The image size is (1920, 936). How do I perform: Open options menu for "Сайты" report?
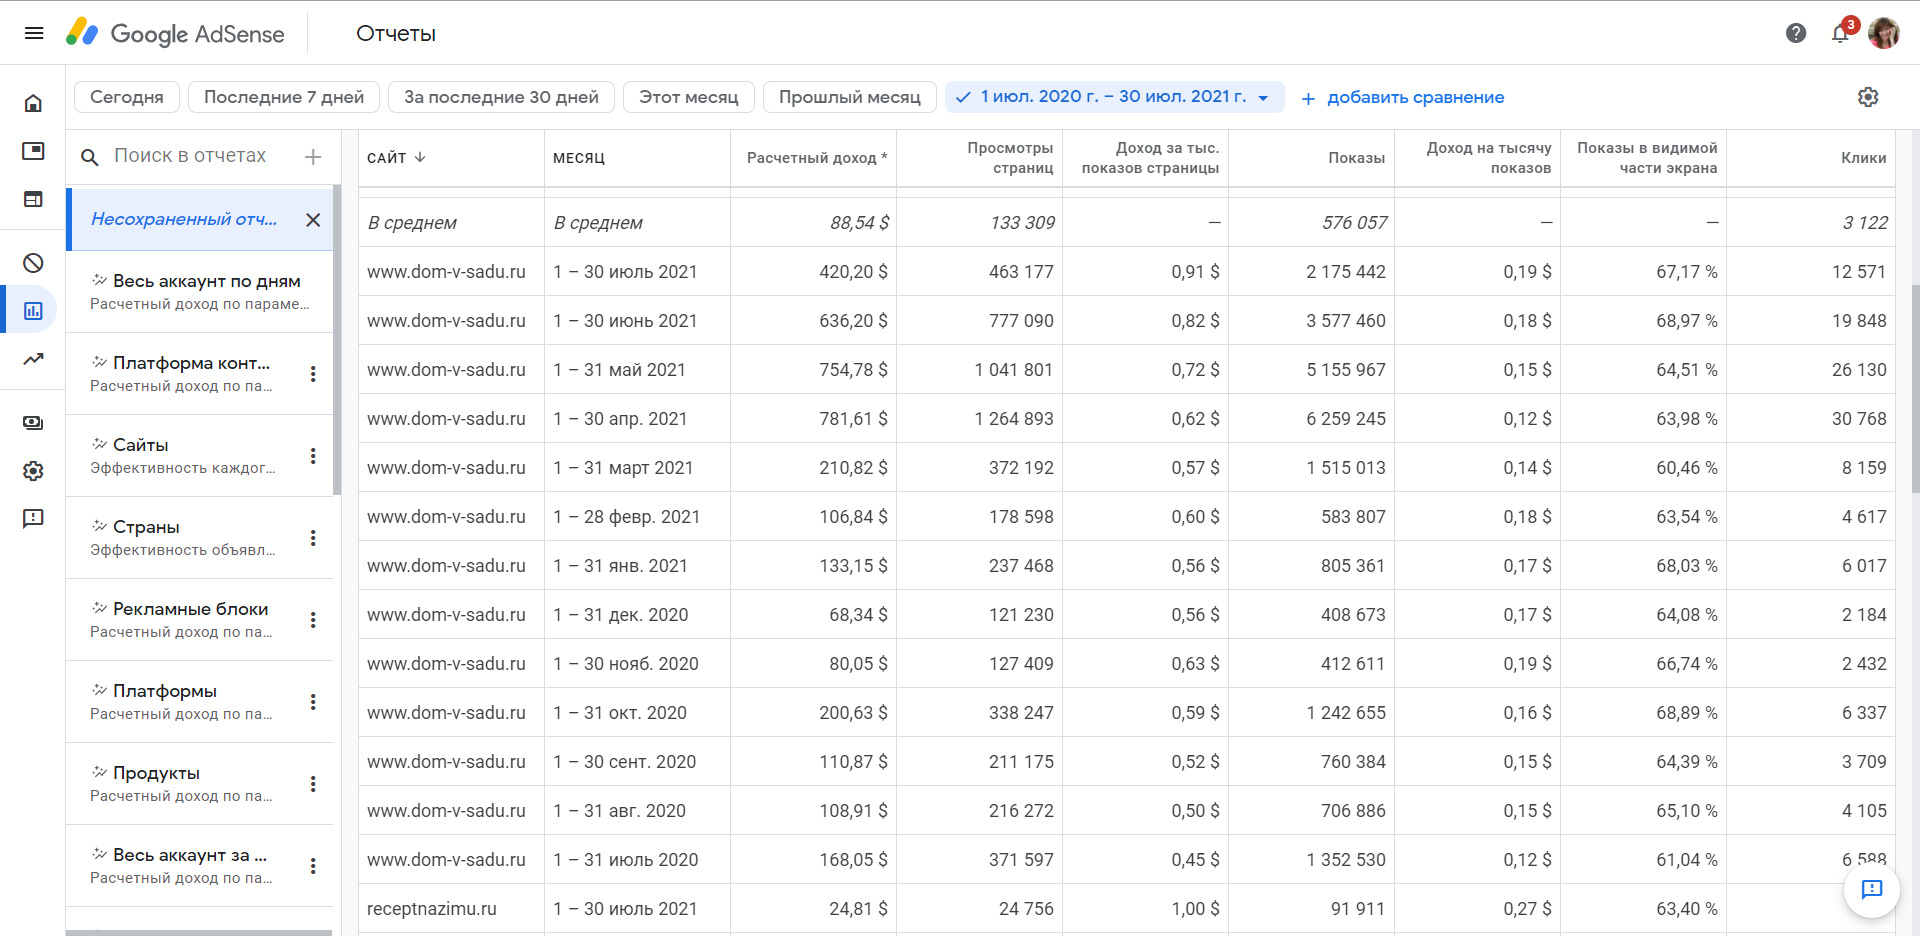313,456
